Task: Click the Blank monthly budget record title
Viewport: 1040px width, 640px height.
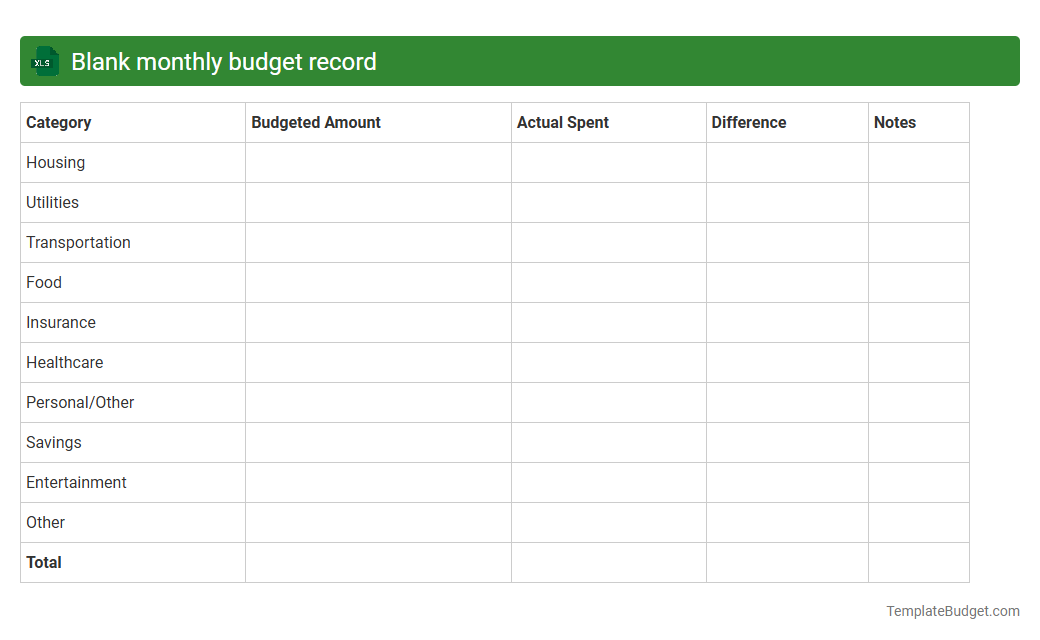Action: click(x=223, y=61)
